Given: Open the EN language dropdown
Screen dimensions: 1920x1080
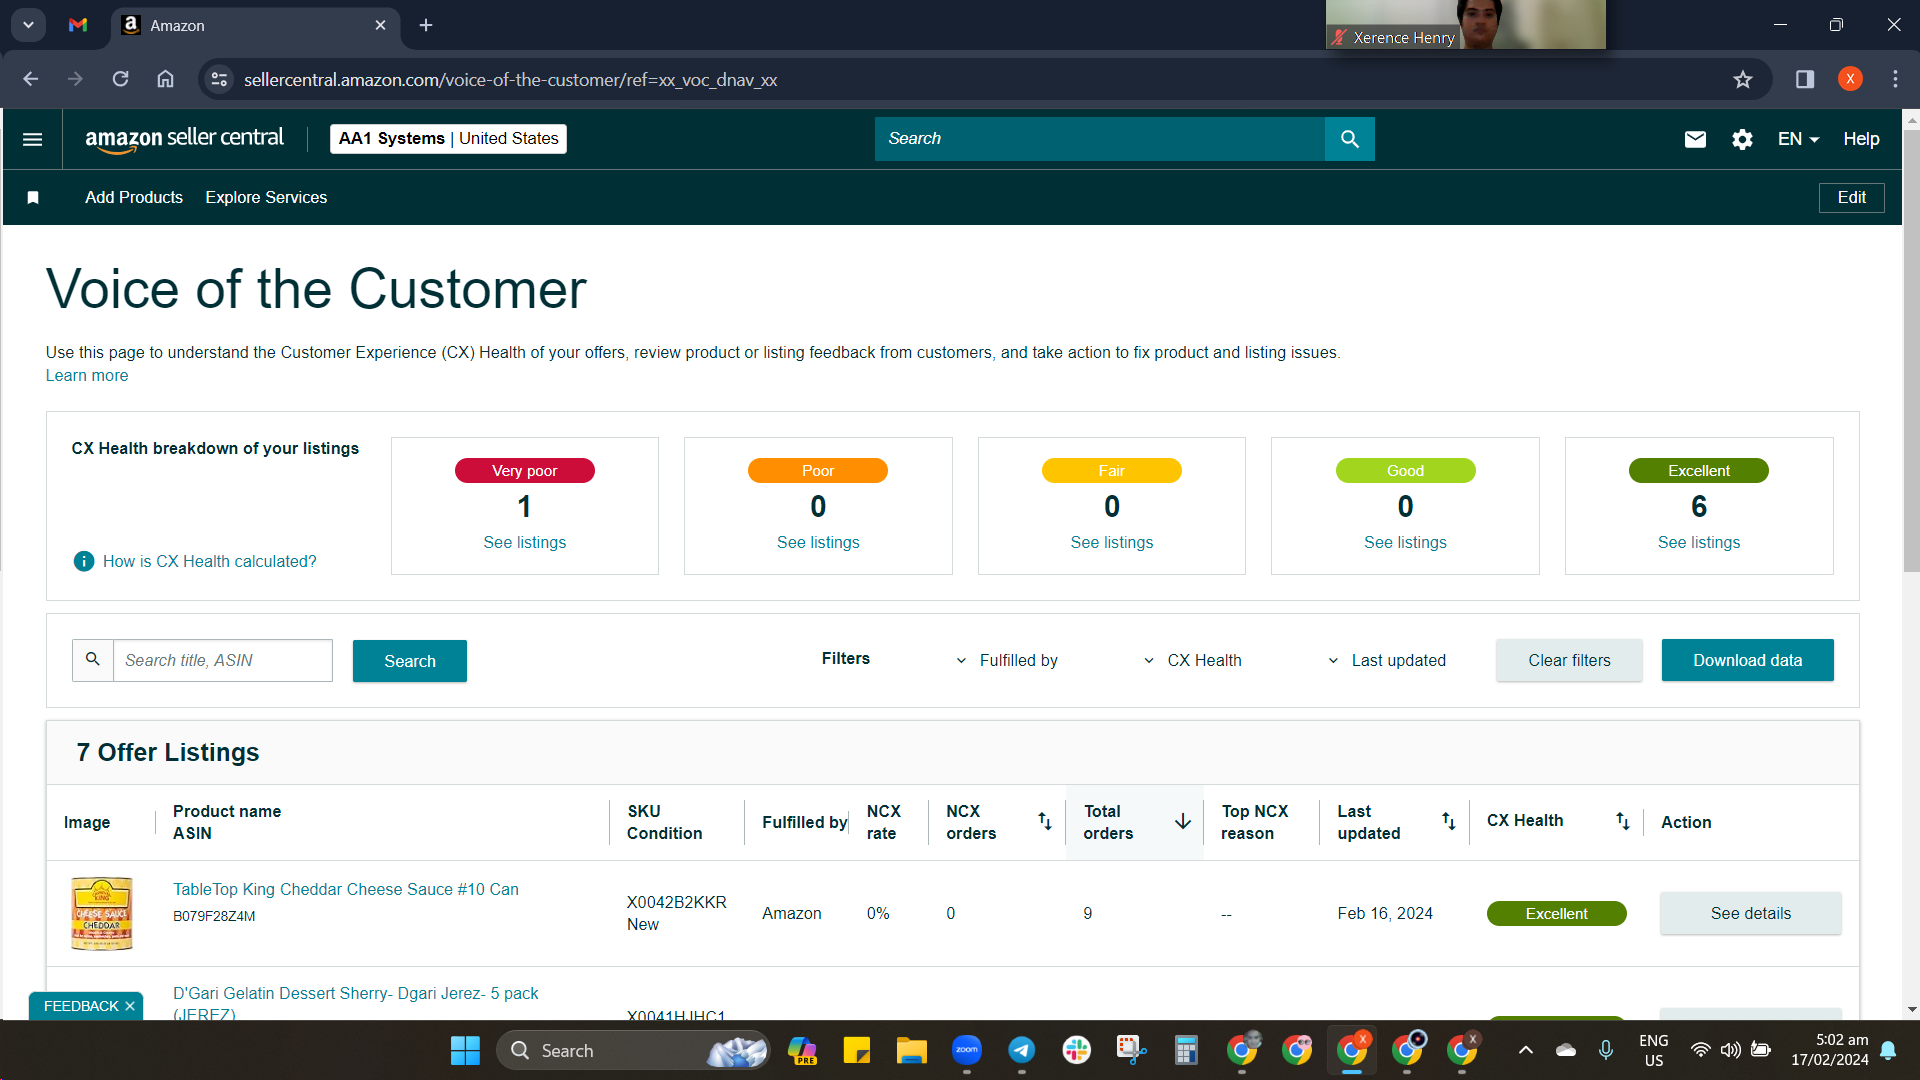Looking at the screenshot, I should pyautogui.click(x=1798, y=139).
